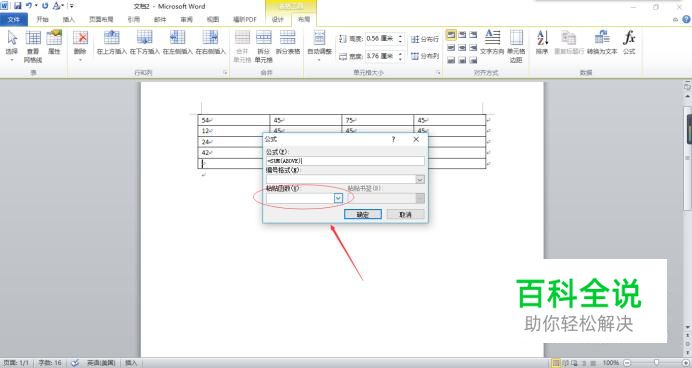Open the Paste function (粘贴函数) dropdown

pos(338,198)
